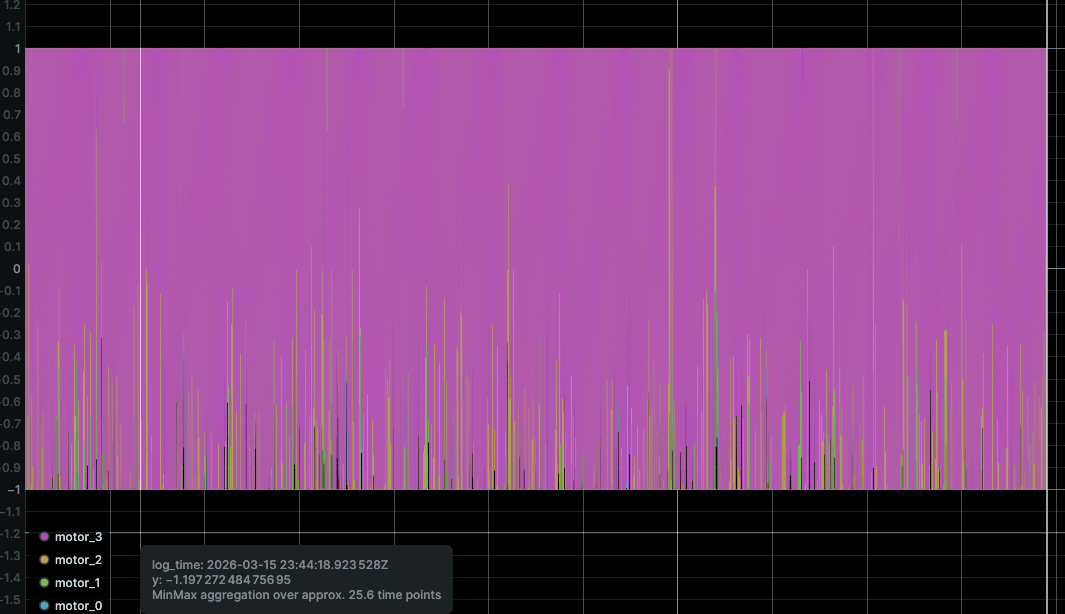Click the motor_3 legend text
Image resolution: width=1065 pixels, height=614 pixels.
tap(77, 537)
